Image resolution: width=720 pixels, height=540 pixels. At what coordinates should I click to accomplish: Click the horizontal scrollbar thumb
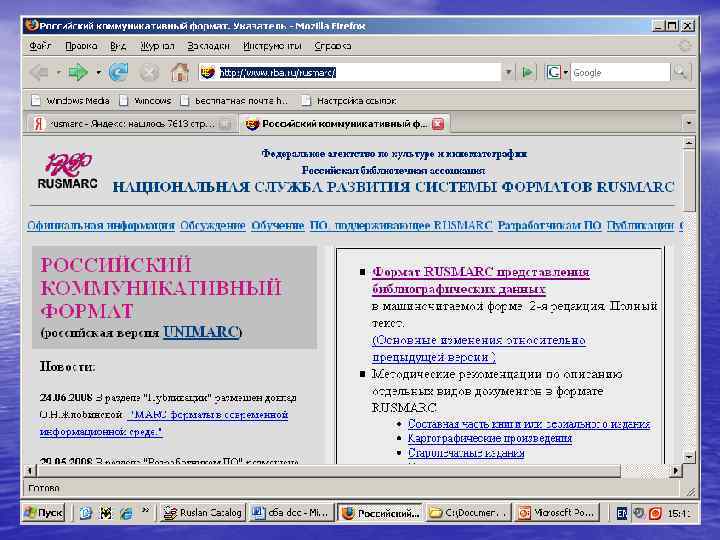329,470
